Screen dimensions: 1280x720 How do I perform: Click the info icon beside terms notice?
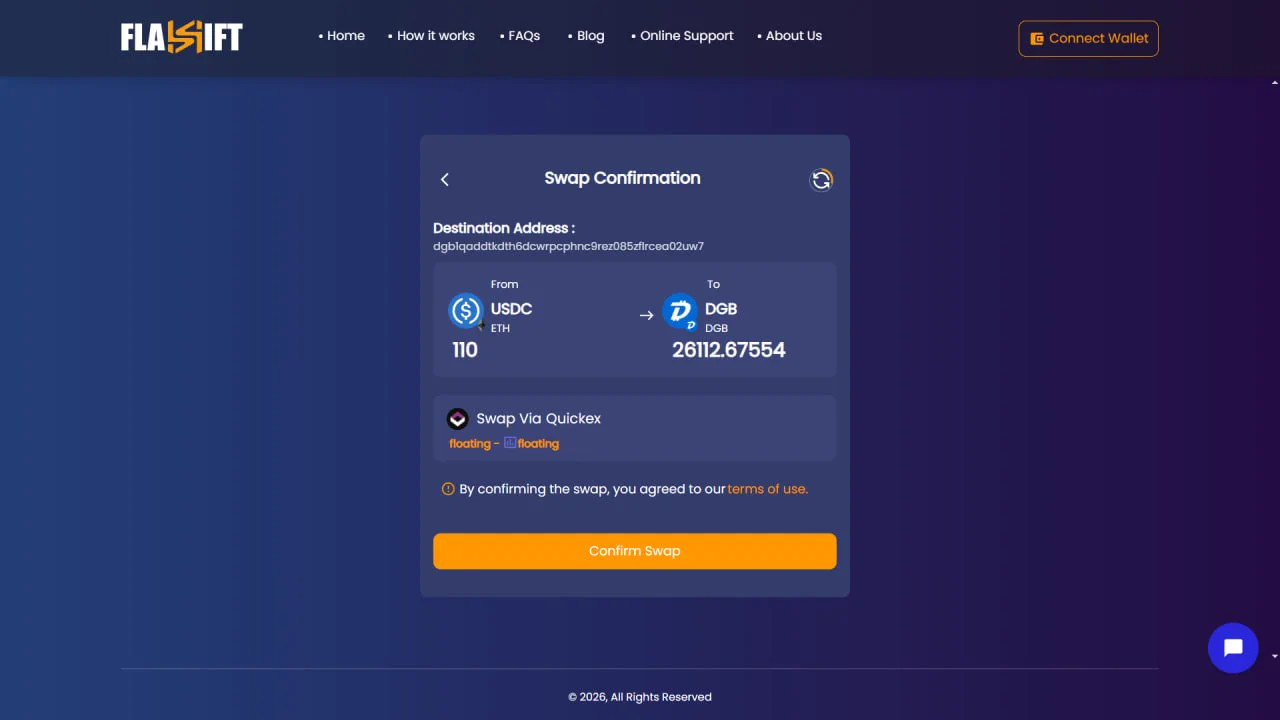(x=448, y=489)
